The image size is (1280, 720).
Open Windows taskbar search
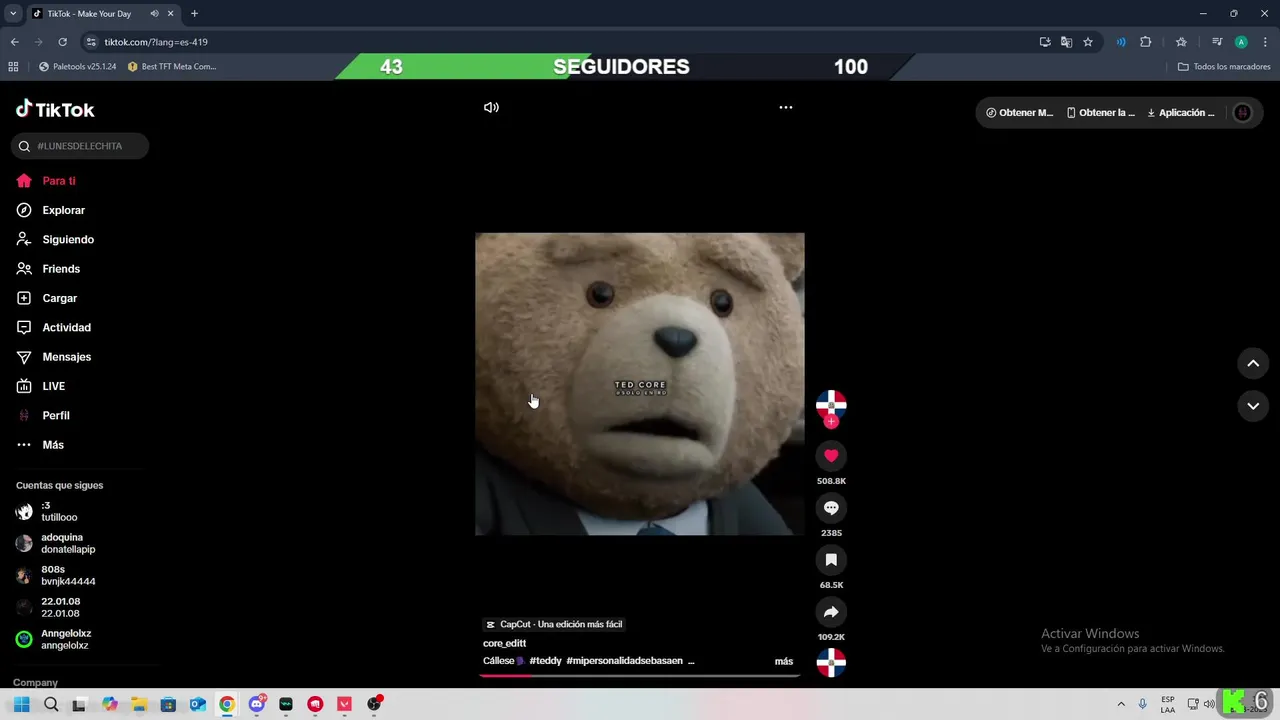(x=51, y=704)
